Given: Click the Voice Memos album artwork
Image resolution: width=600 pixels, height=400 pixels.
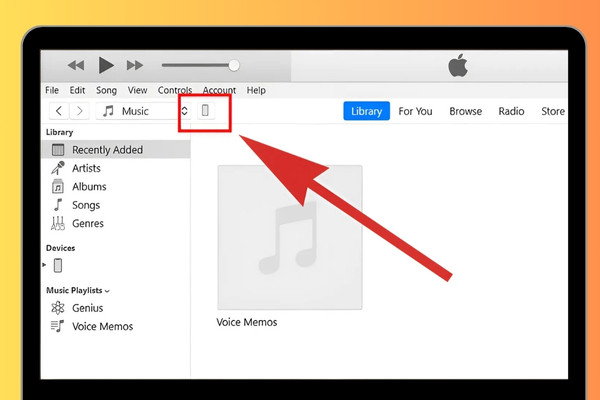Looking at the screenshot, I should 290,237.
